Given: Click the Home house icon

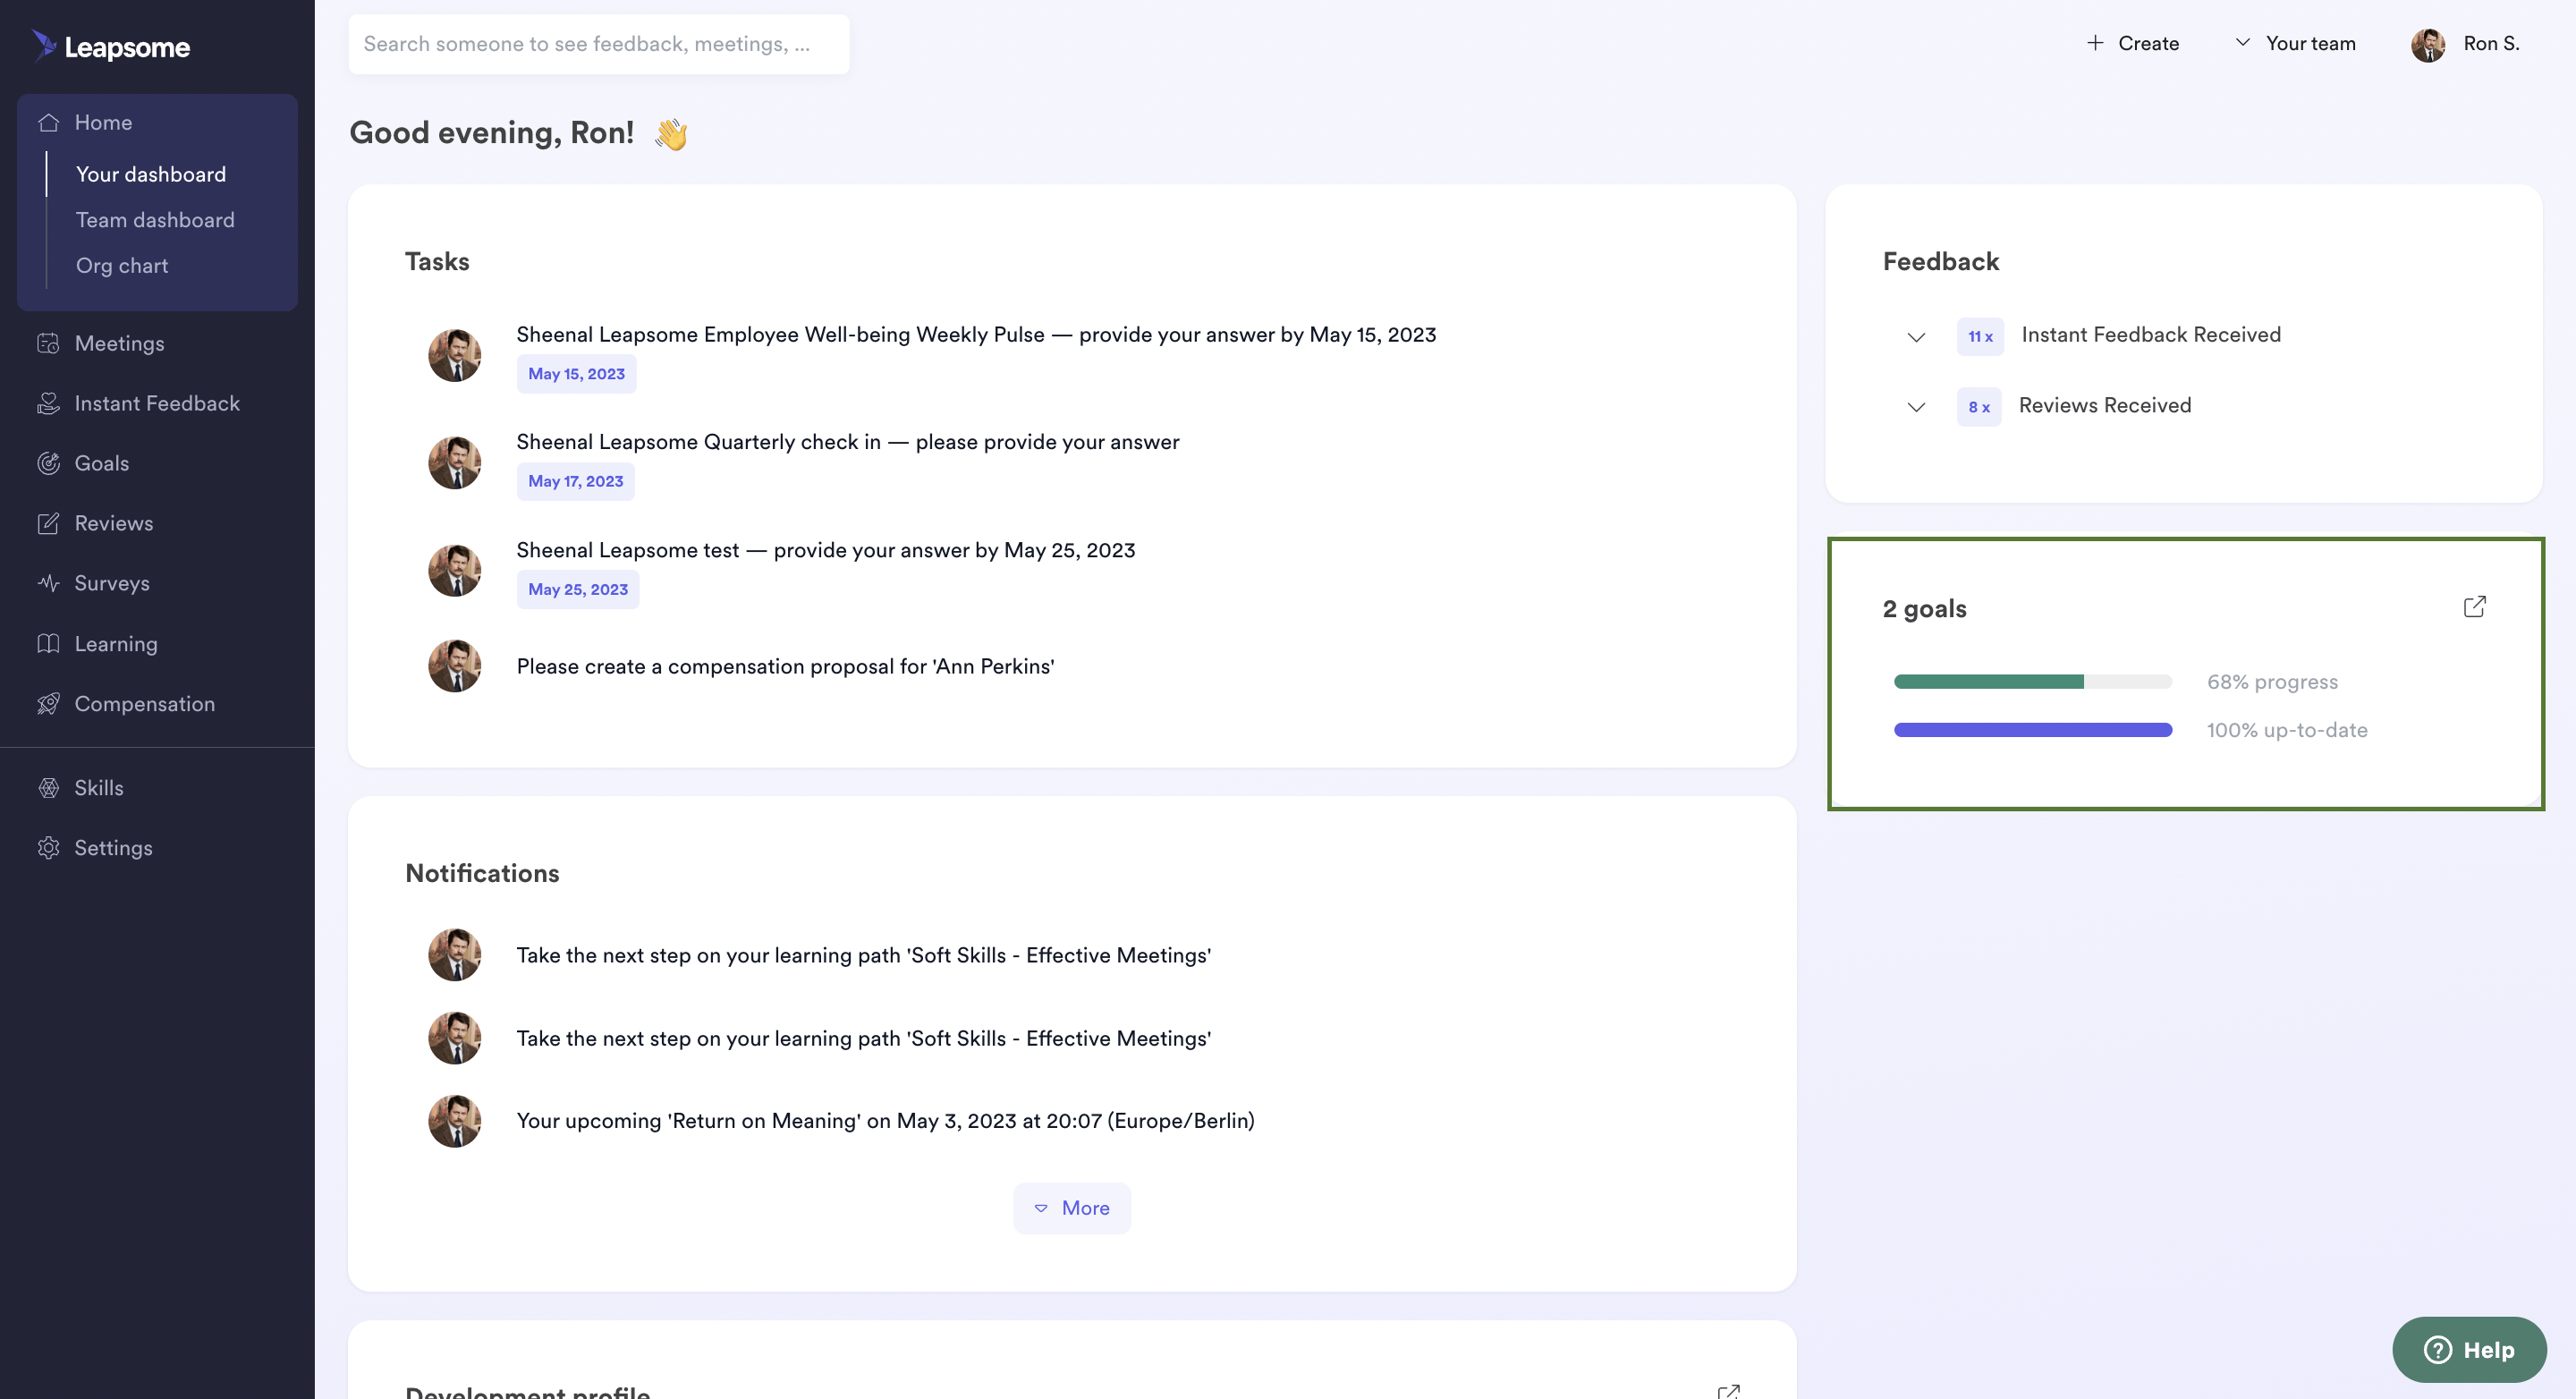Looking at the screenshot, I should pos(48,122).
